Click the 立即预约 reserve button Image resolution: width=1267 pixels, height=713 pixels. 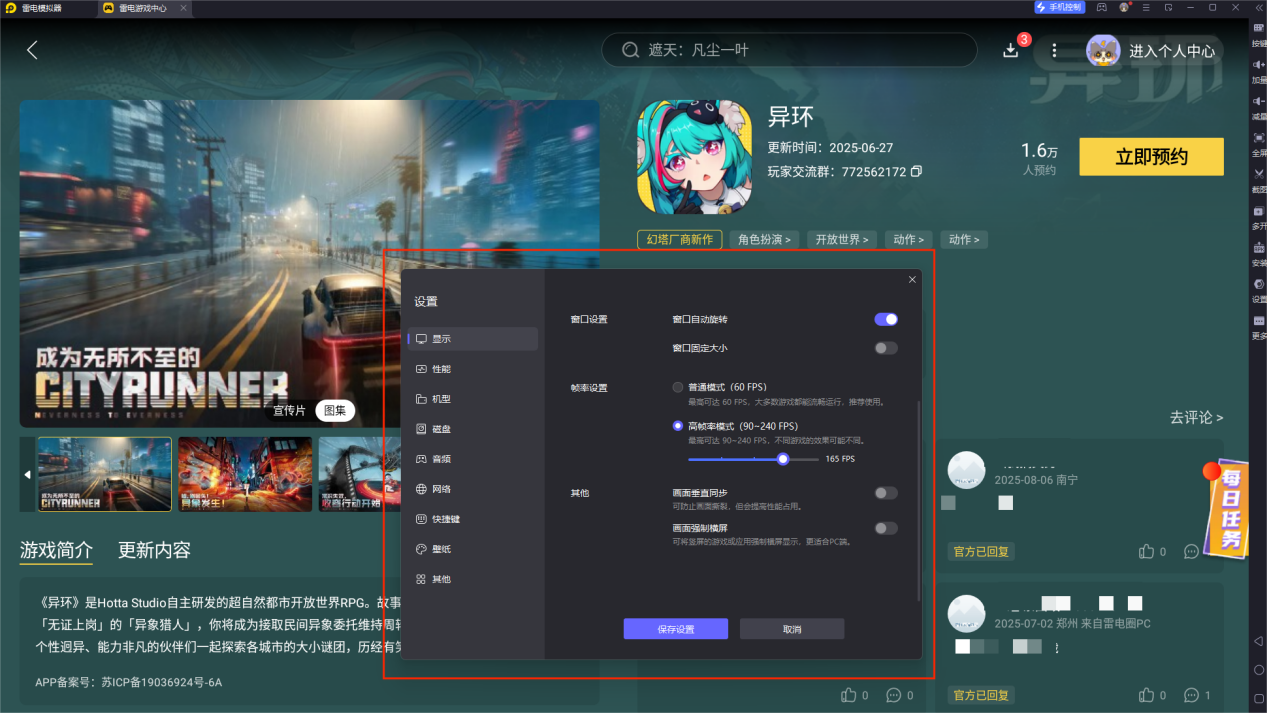point(1151,157)
